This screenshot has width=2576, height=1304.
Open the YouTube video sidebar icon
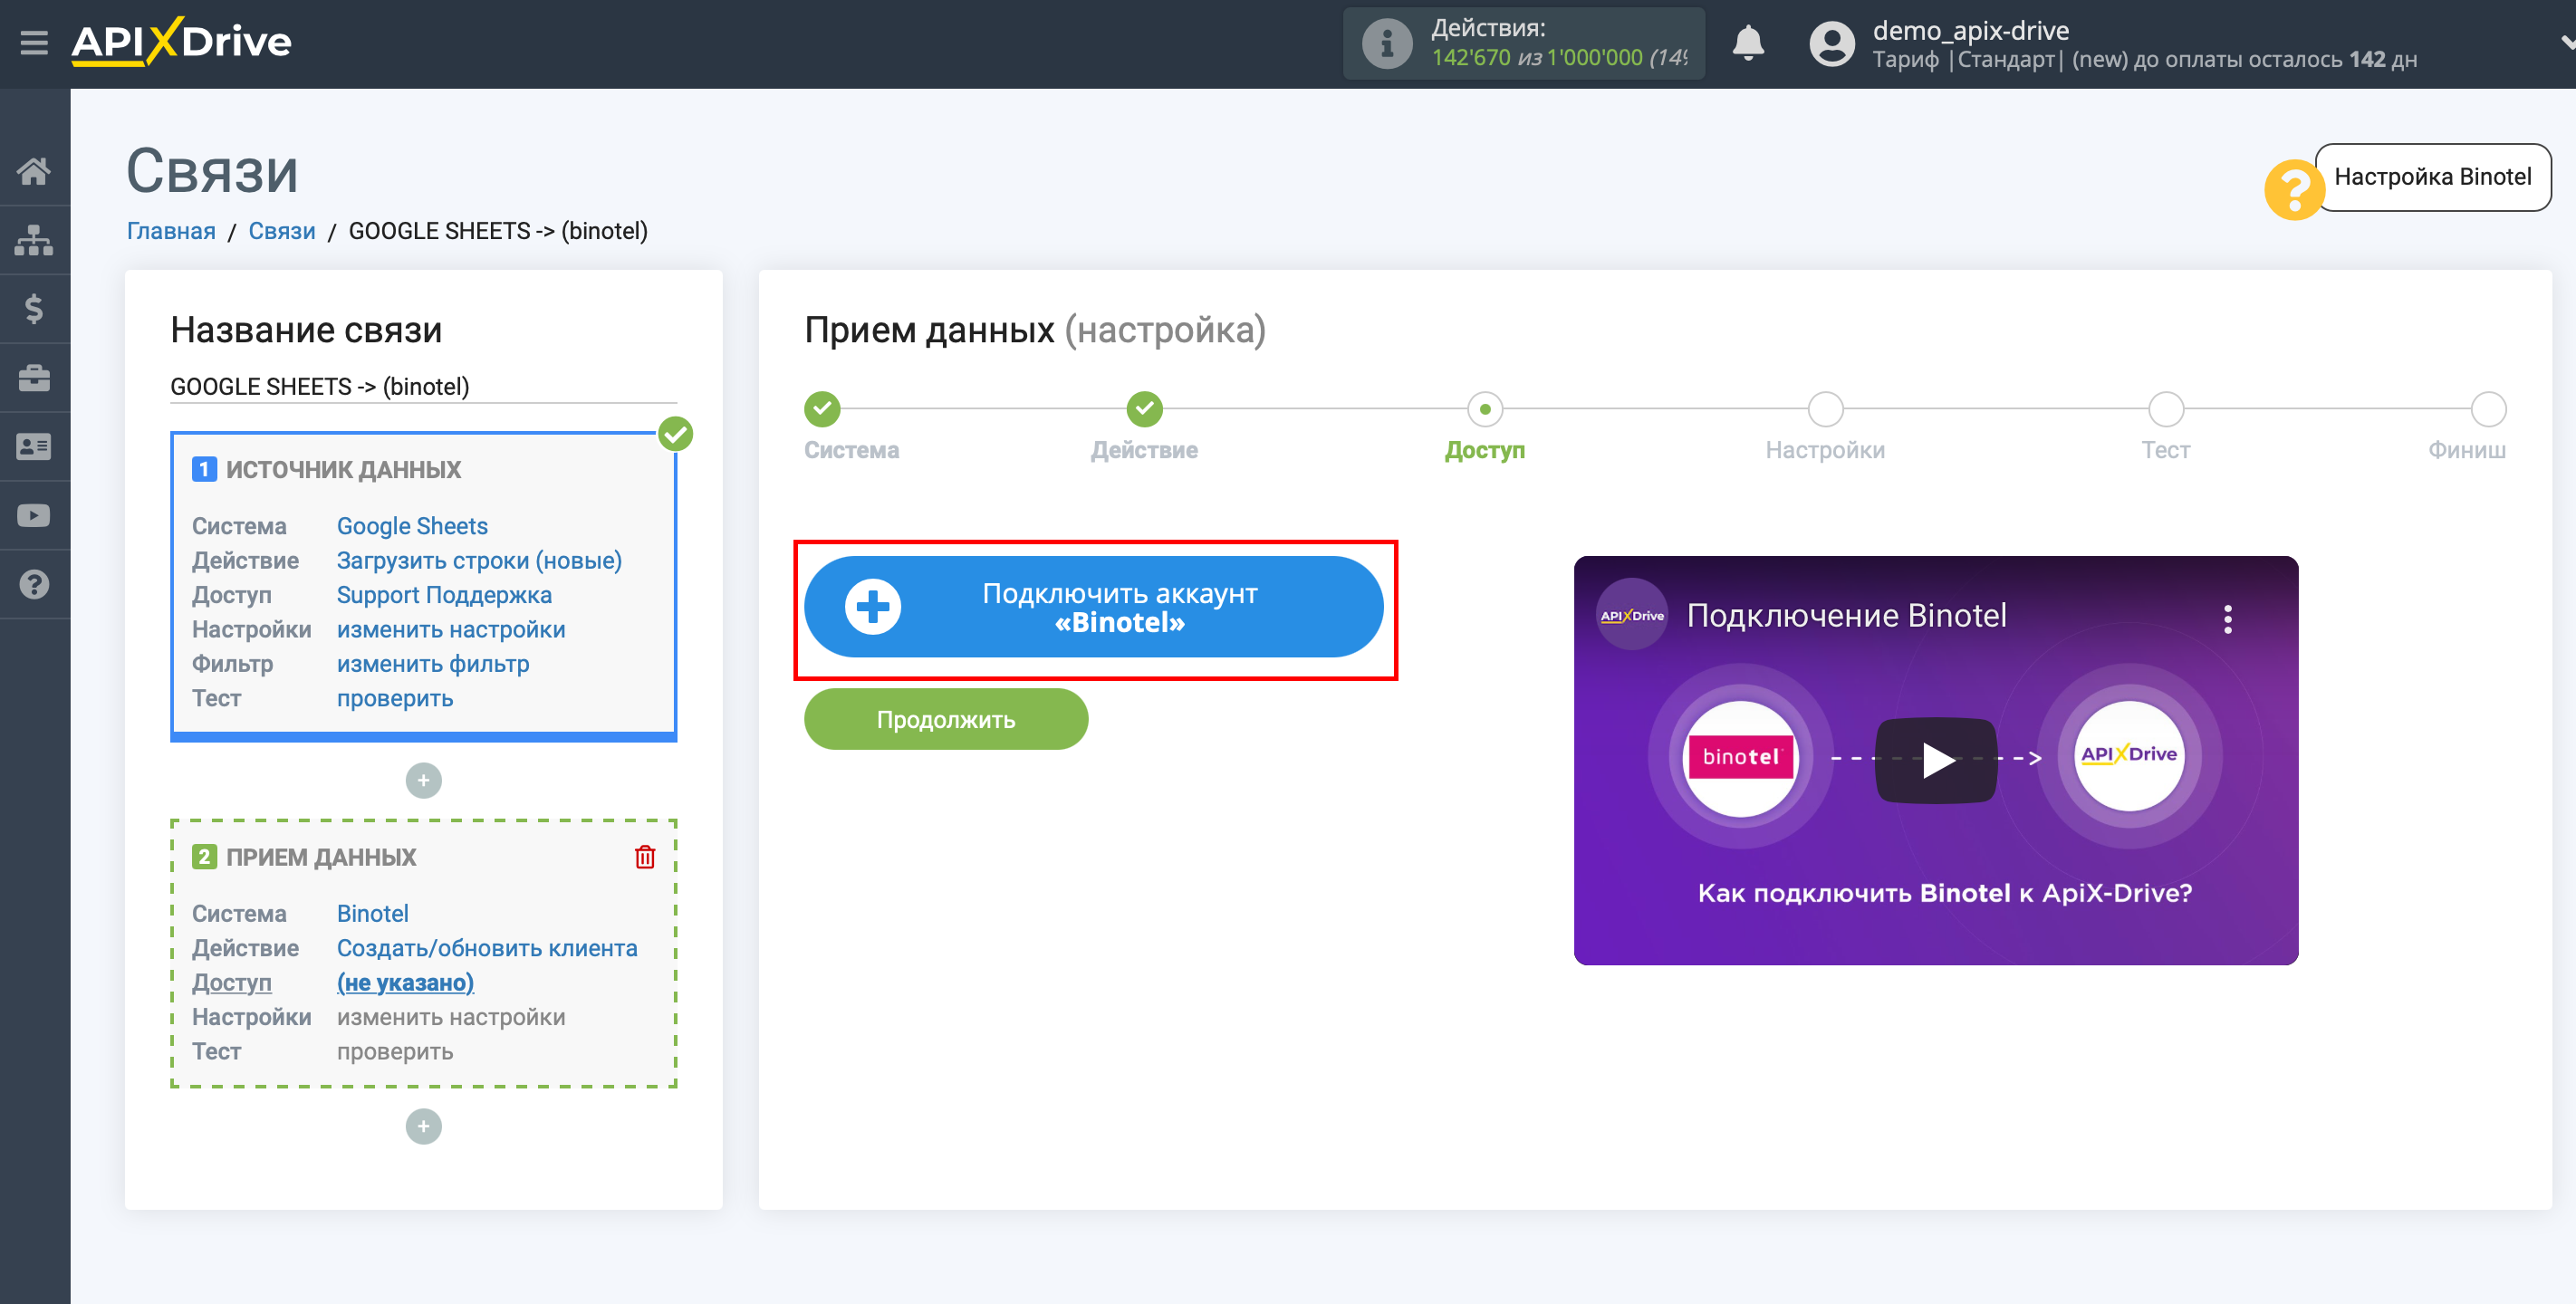click(x=34, y=516)
